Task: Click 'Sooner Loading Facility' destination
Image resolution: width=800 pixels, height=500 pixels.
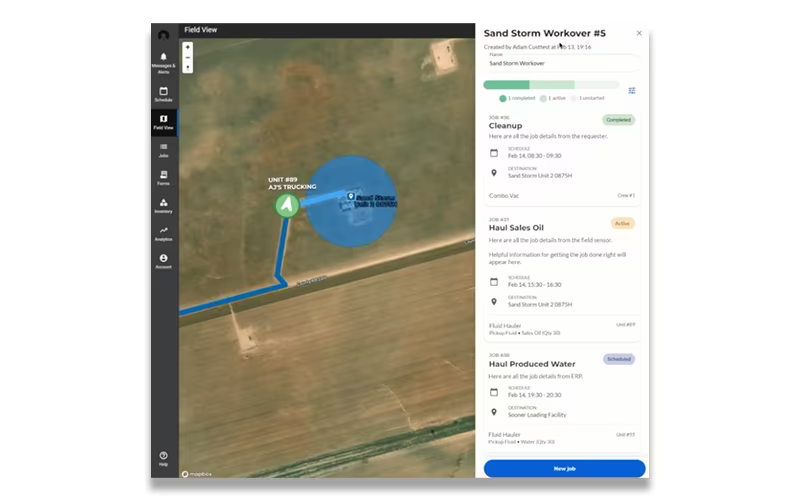Action: click(x=537, y=415)
